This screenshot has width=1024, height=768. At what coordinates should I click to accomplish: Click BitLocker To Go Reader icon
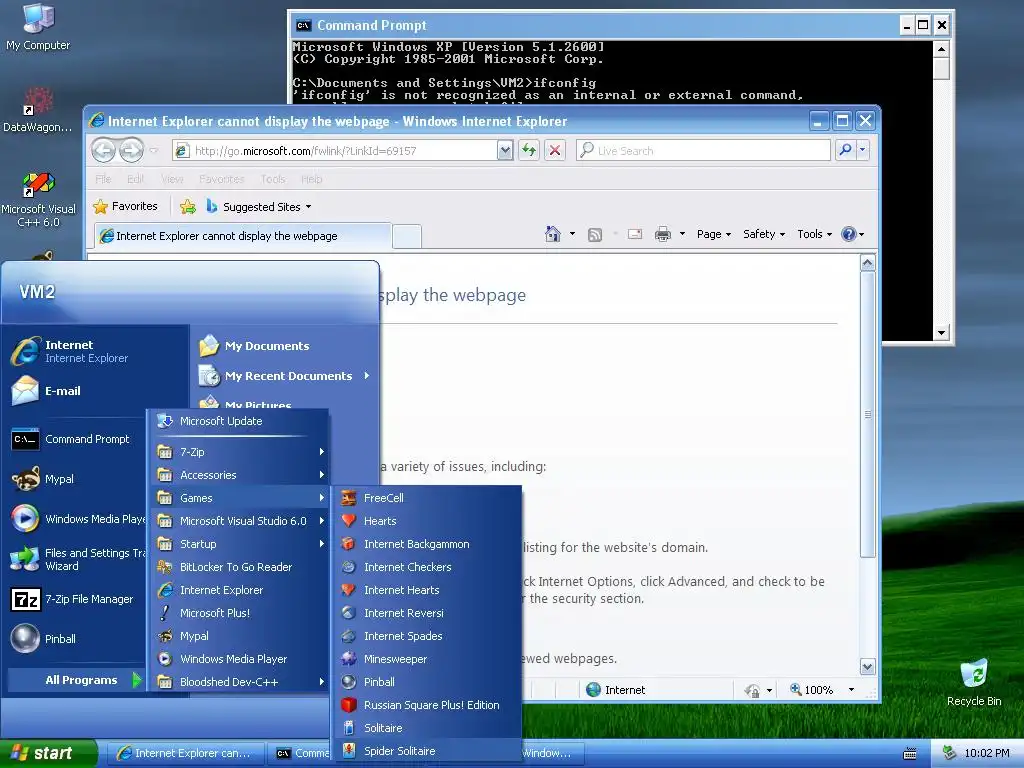[x=165, y=567]
